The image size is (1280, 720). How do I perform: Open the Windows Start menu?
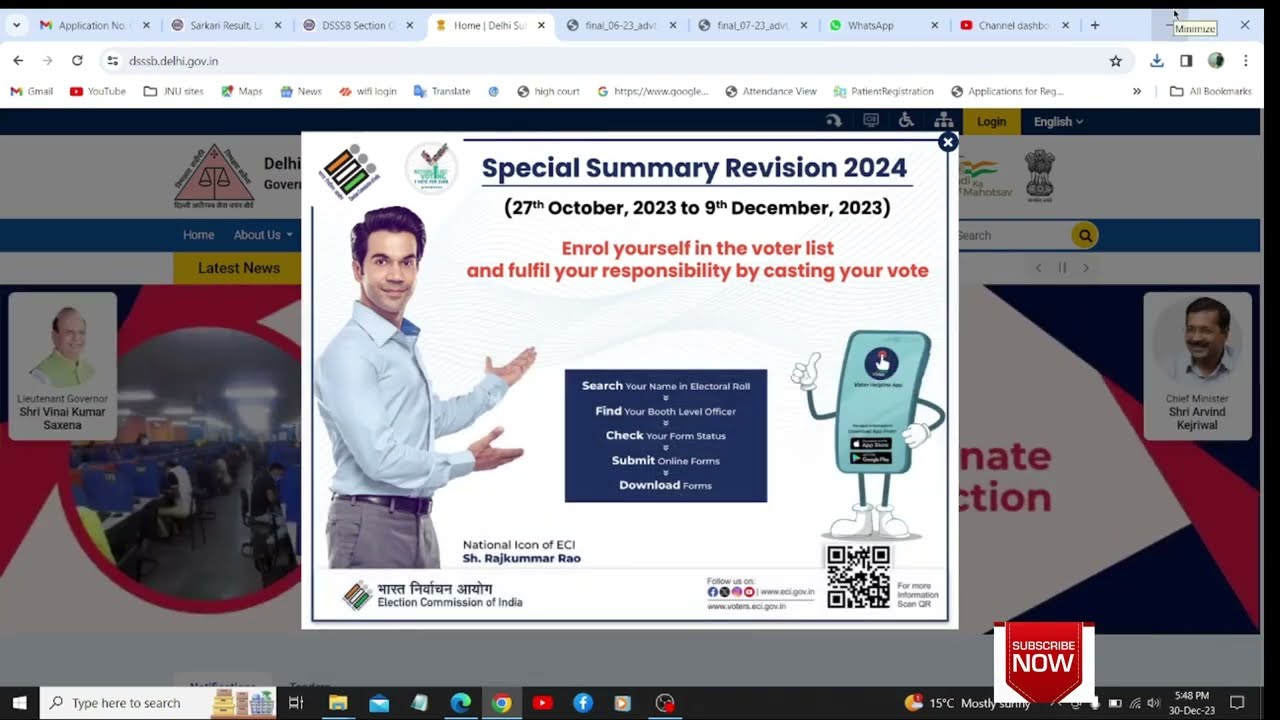[19, 703]
